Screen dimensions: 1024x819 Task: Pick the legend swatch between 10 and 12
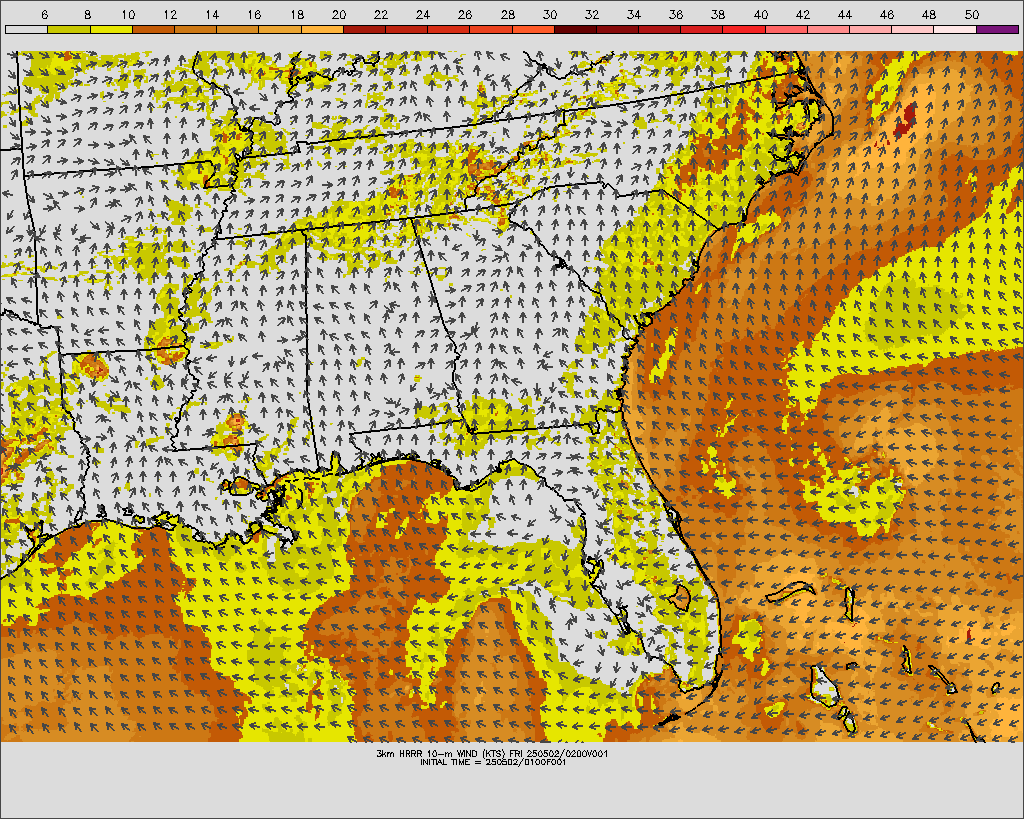(153, 29)
